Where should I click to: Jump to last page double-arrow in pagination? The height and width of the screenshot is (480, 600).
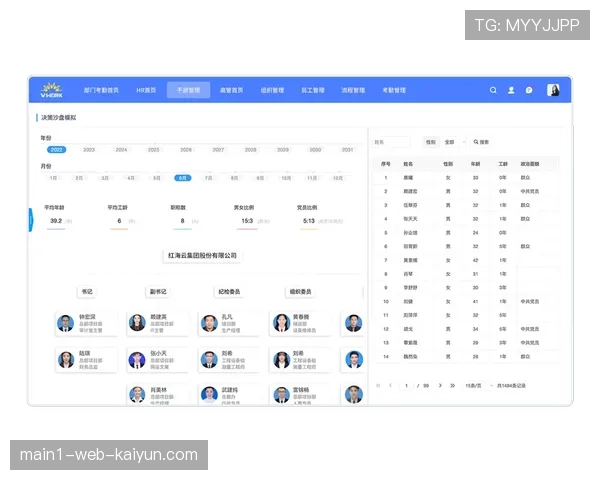point(453,385)
